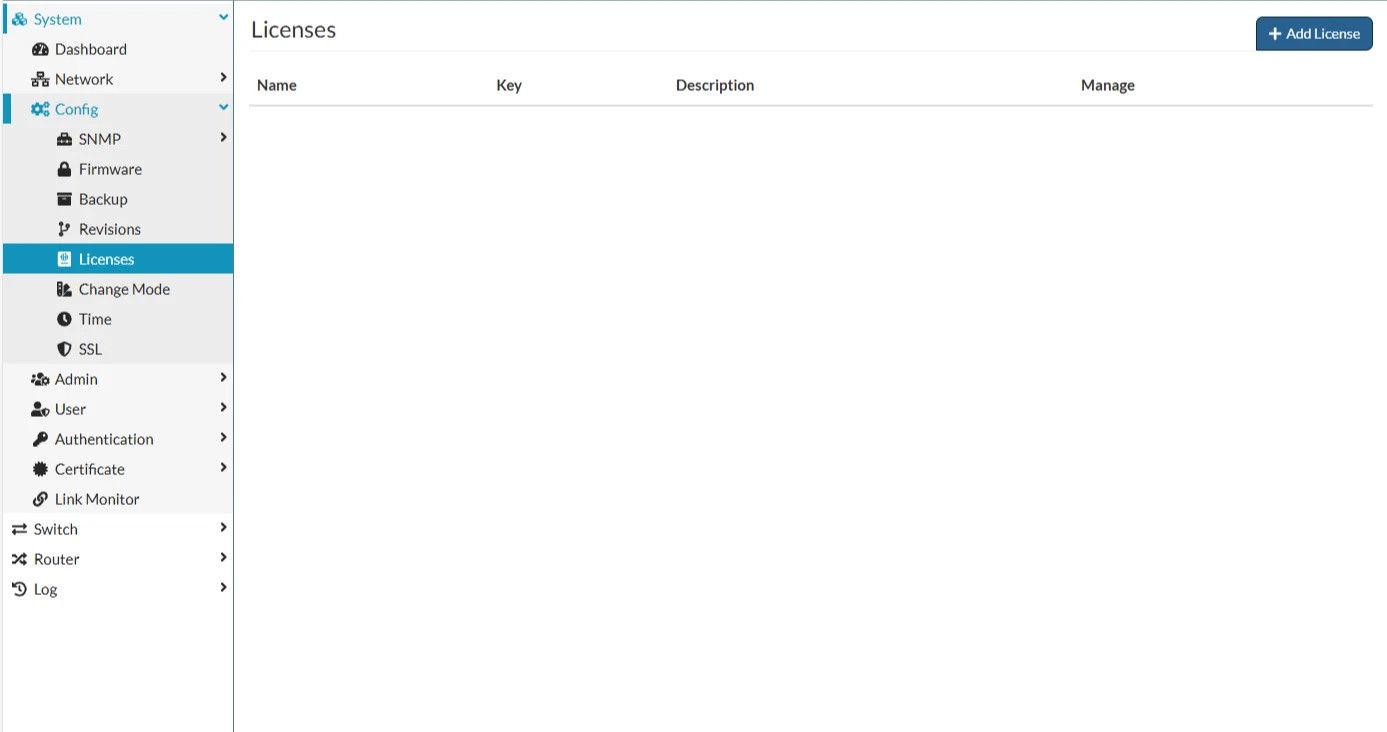Click the Dashboard gauge icon
This screenshot has height=732, width=1387.
click(40, 49)
